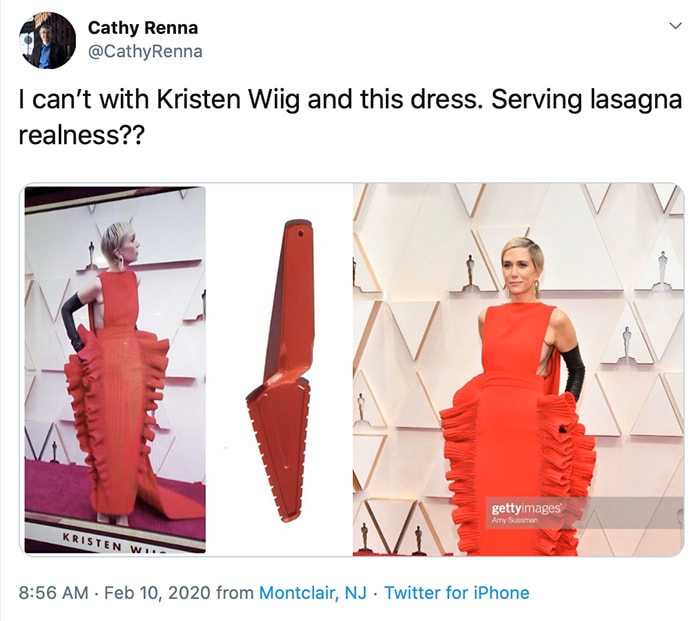
Task: Click the Twitter for iPhone source link
Action: (x=457, y=593)
